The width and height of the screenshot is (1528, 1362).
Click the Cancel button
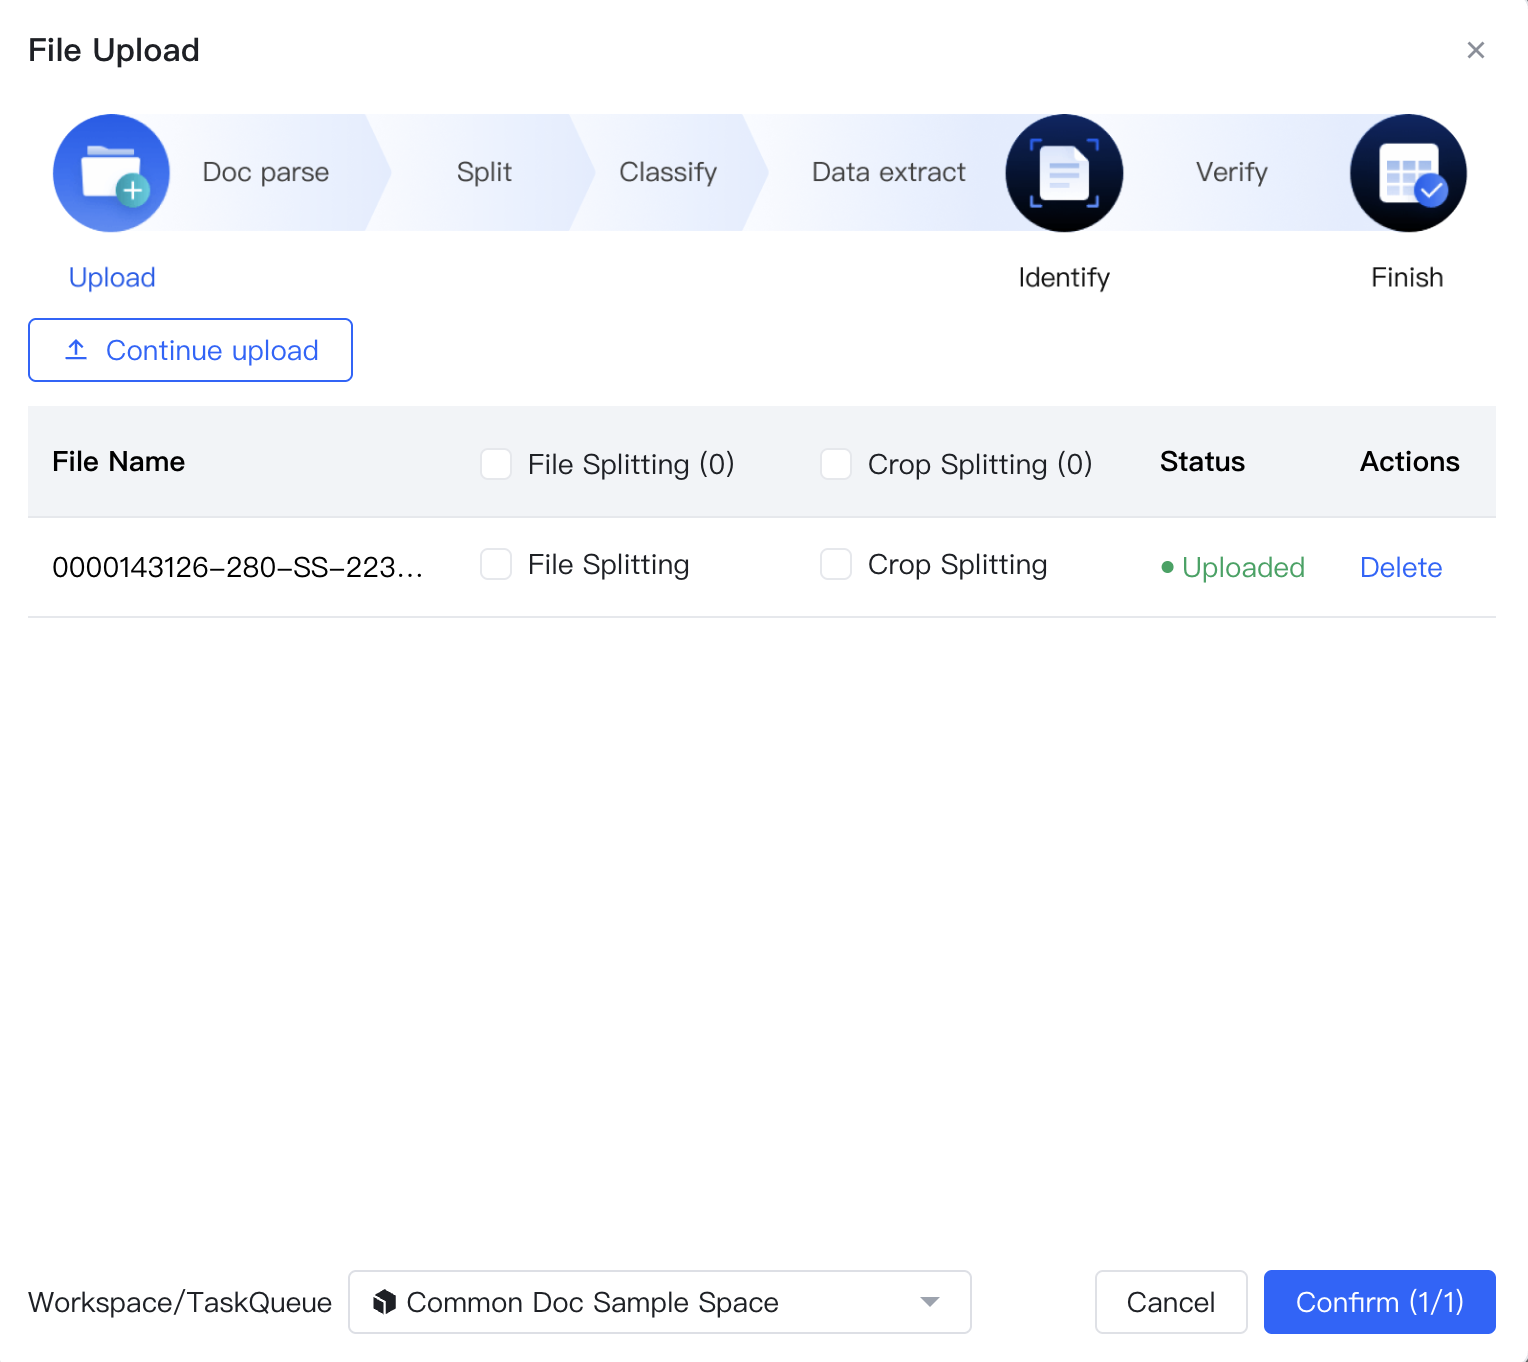point(1171,1302)
